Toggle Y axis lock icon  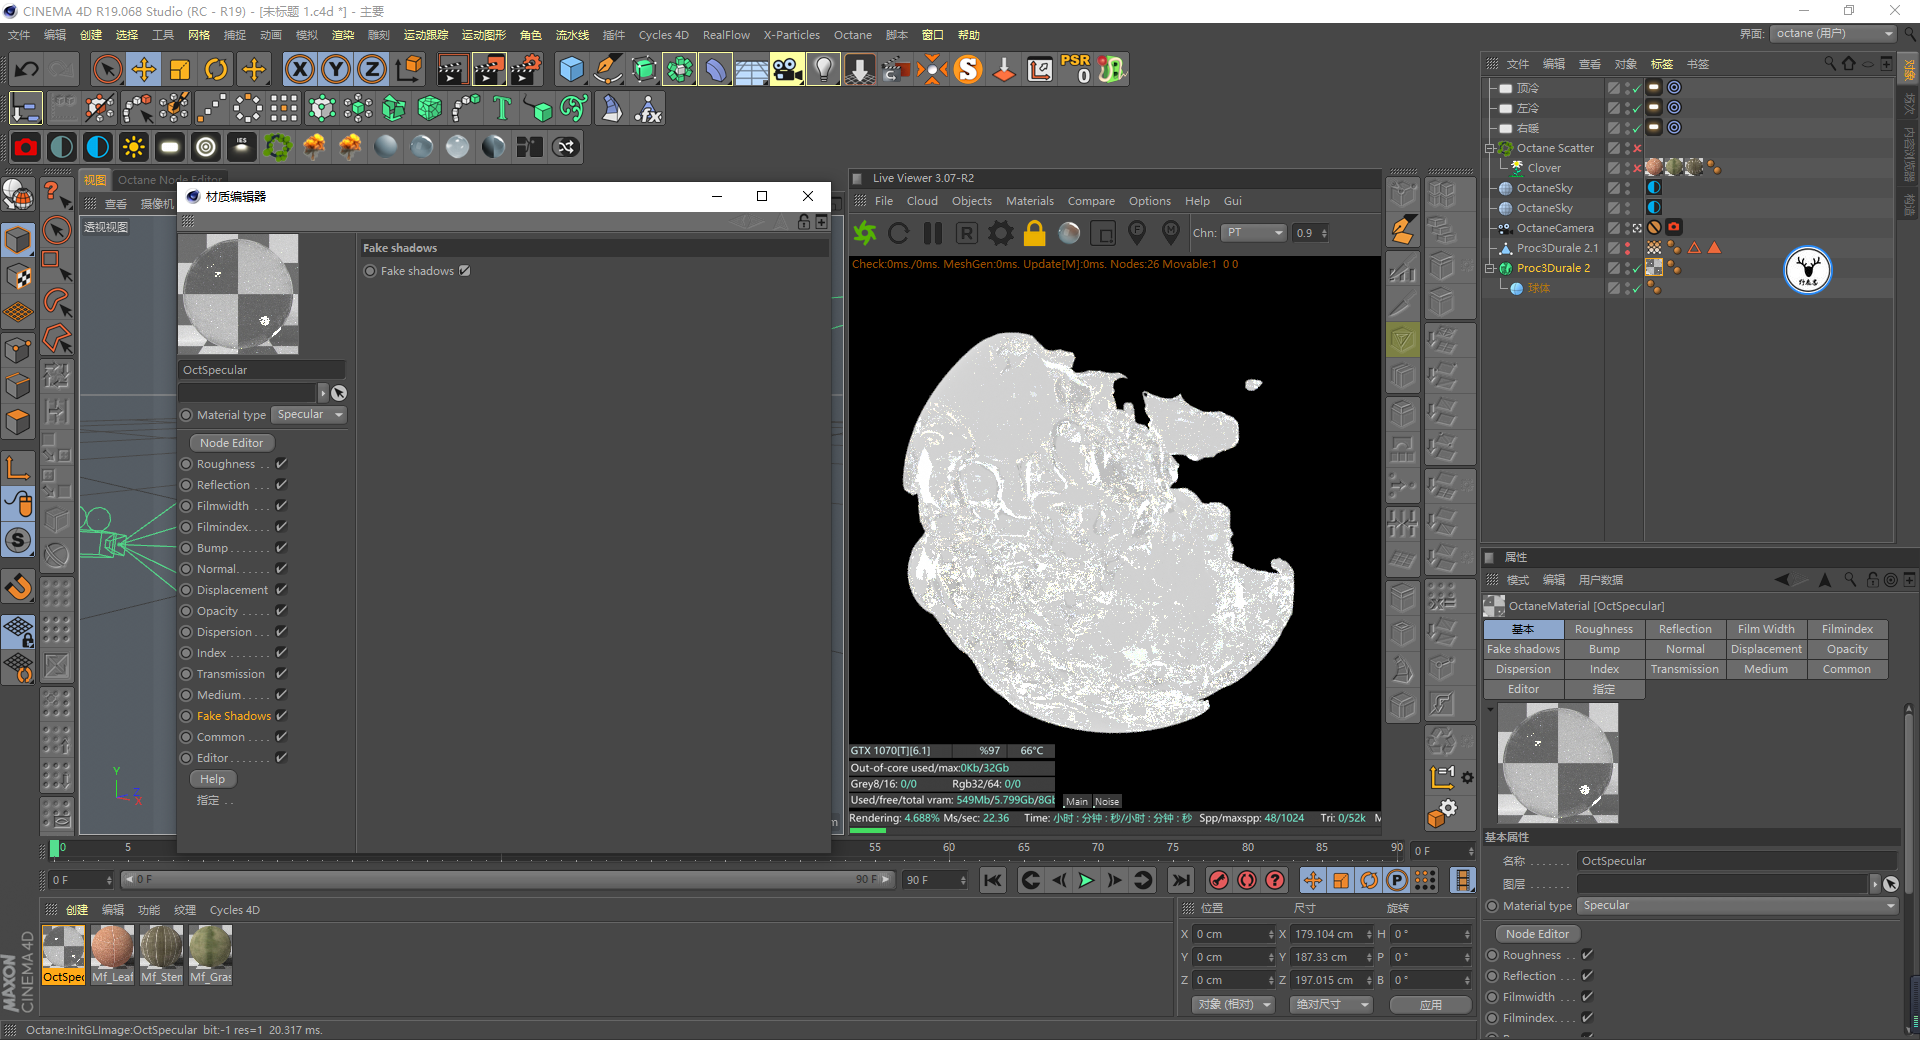click(336, 69)
